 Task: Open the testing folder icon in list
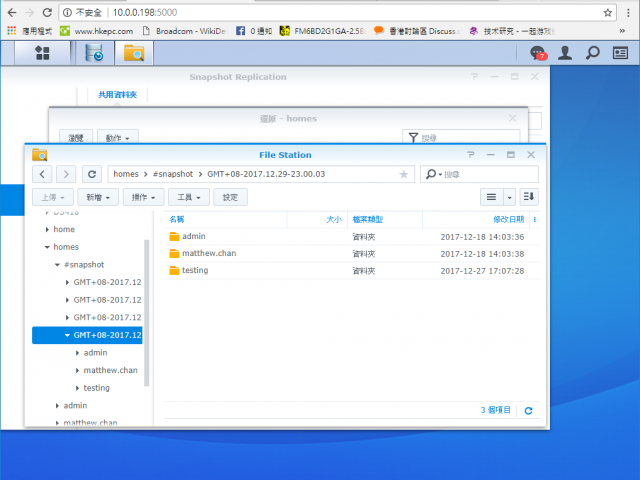pyautogui.click(x=174, y=270)
